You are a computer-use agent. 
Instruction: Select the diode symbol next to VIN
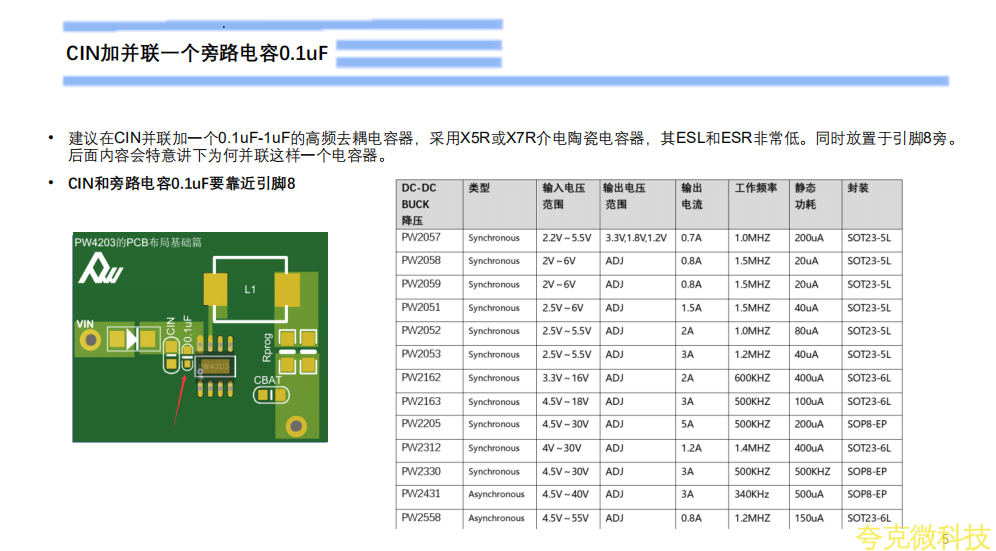pos(130,340)
